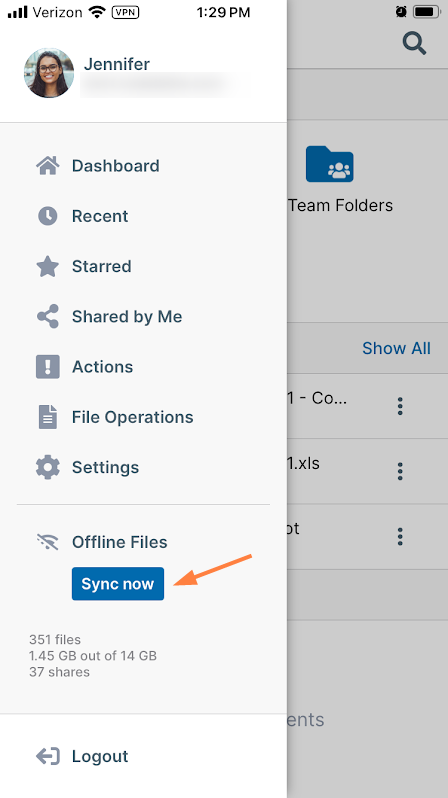Open the search magnifier icon
448x798 pixels.
click(x=414, y=43)
